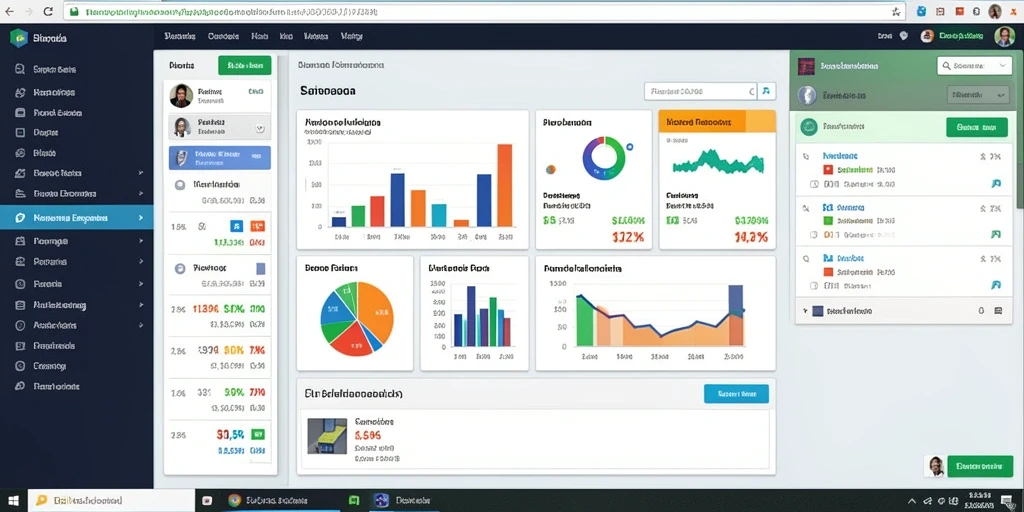The width and height of the screenshot is (1024, 512).
Task: Select the small blue ring beside the donut chart
Action: (629, 148)
